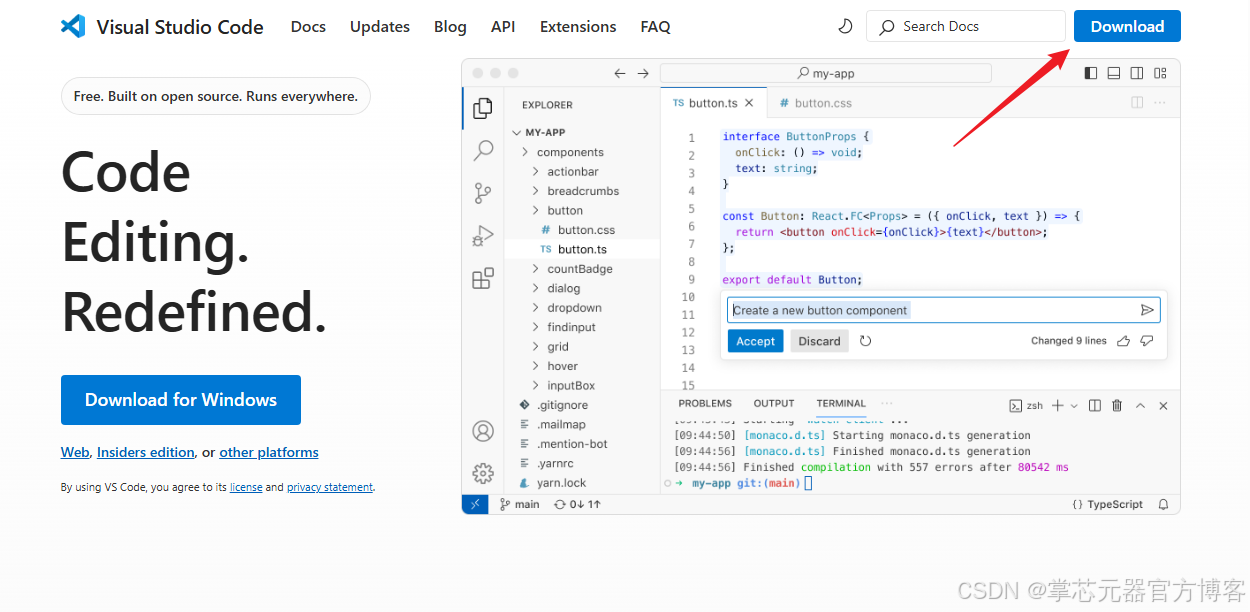Switch to the OUTPUT panel tab
The width and height of the screenshot is (1250, 612).
[x=774, y=404]
